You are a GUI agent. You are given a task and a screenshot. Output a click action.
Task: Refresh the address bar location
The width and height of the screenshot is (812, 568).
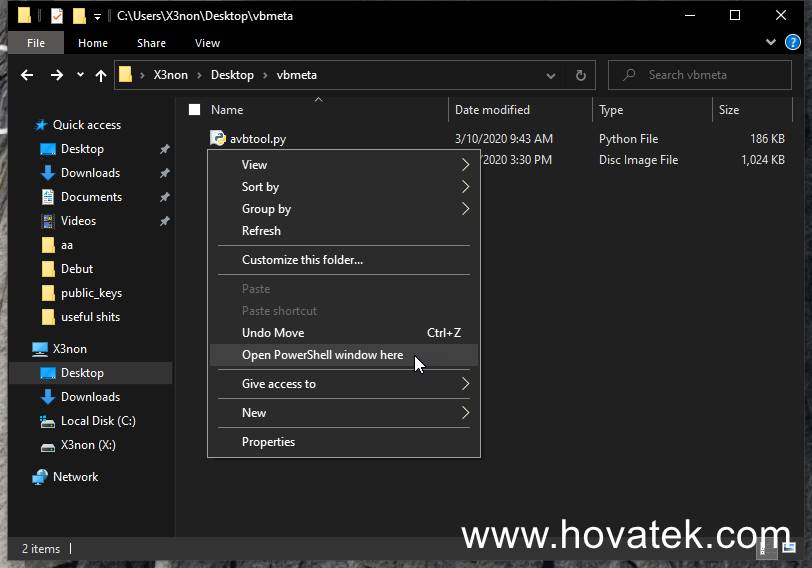pos(580,75)
